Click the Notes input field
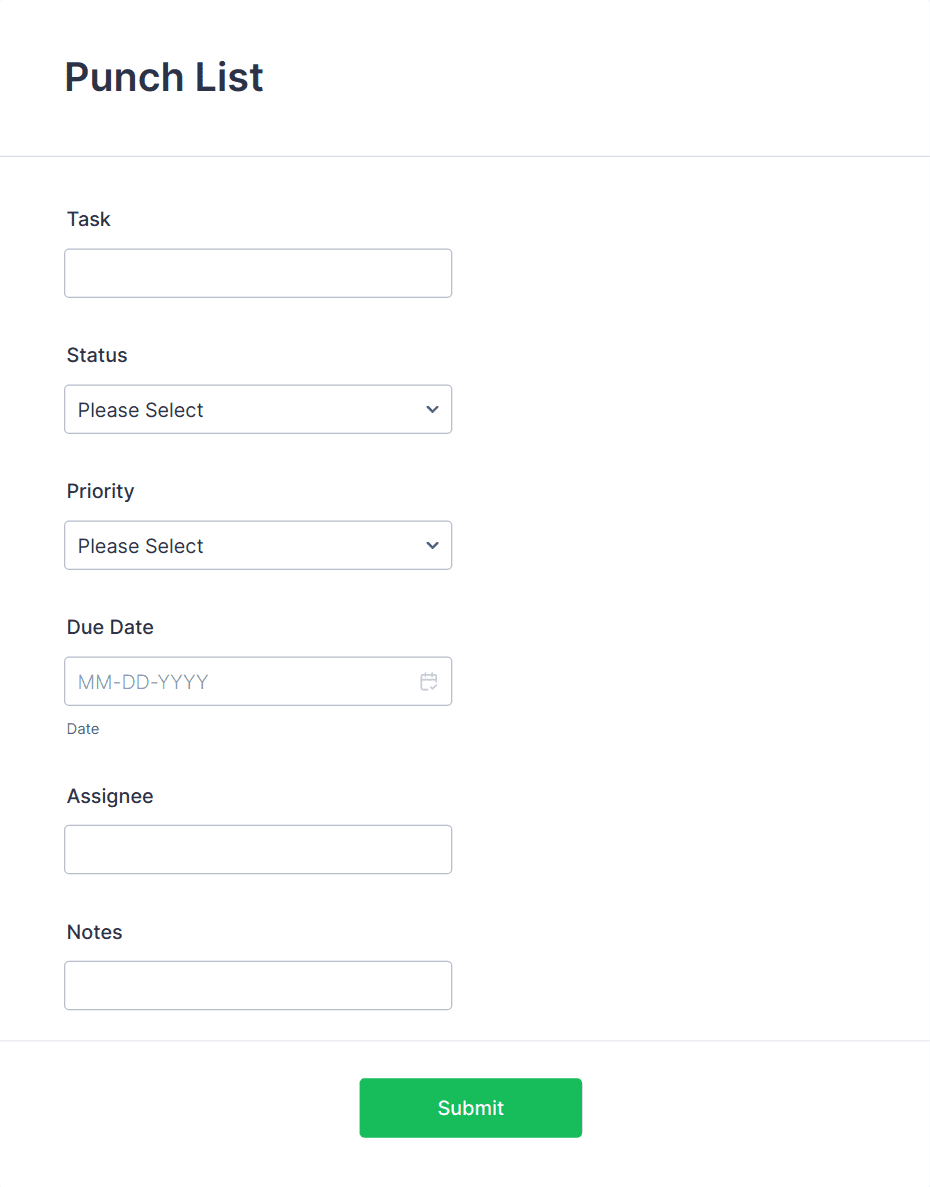Image resolution: width=930 pixels, height=1187 pixels. [258, 985]
